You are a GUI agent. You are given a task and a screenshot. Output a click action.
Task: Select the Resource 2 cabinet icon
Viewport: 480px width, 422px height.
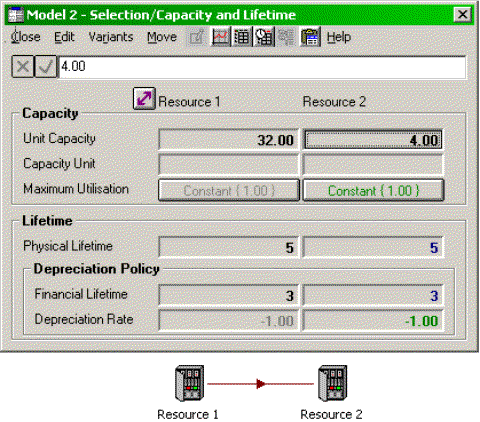(332, 383)
